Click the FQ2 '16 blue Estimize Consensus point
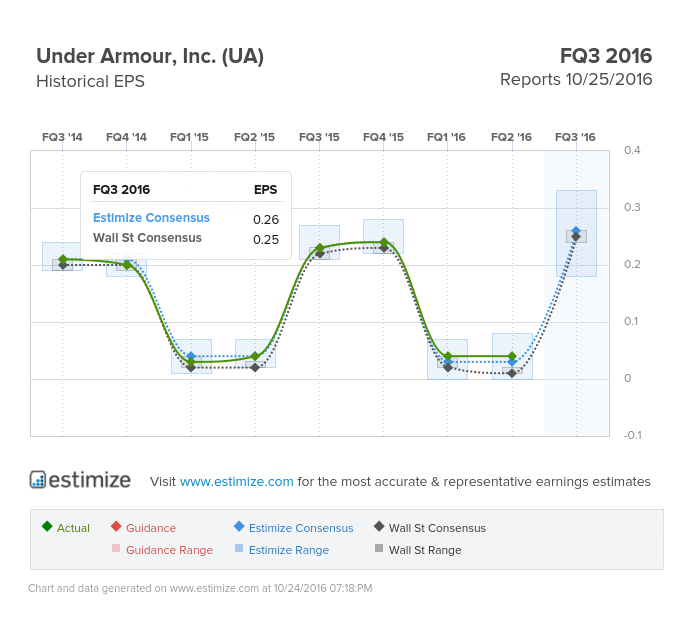685x620 pixels. tap(512, 362)
